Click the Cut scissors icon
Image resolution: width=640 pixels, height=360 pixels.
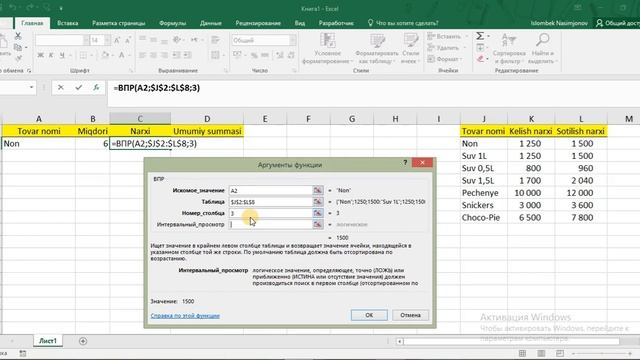pyautogui.click(x=18, y=36)
